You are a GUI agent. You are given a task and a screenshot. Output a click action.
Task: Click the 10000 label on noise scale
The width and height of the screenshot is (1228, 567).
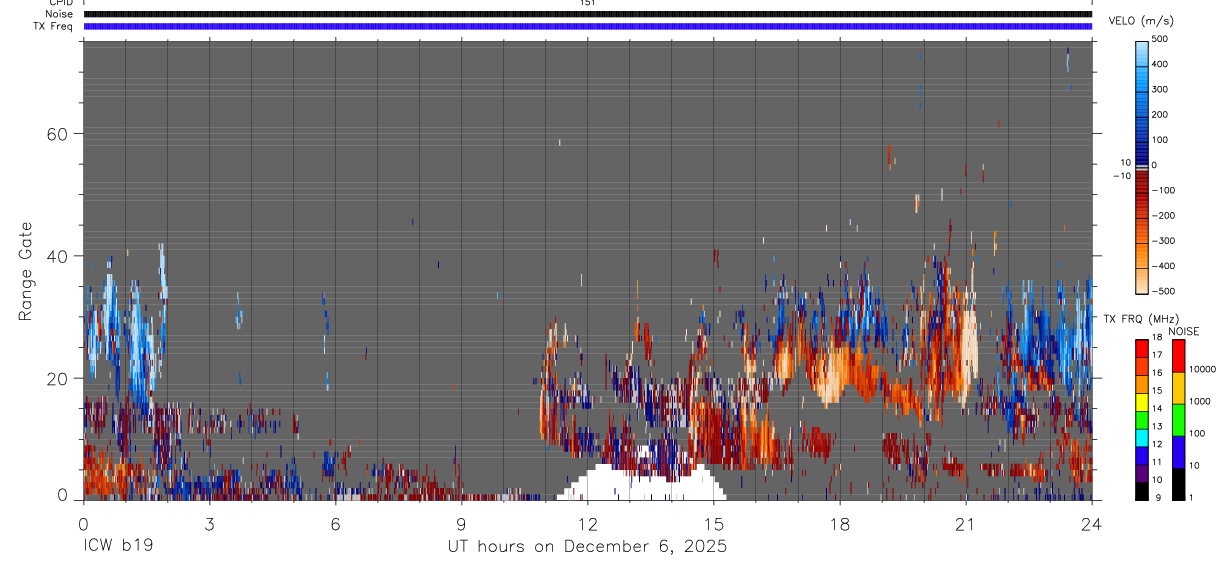coord(1202,370)
